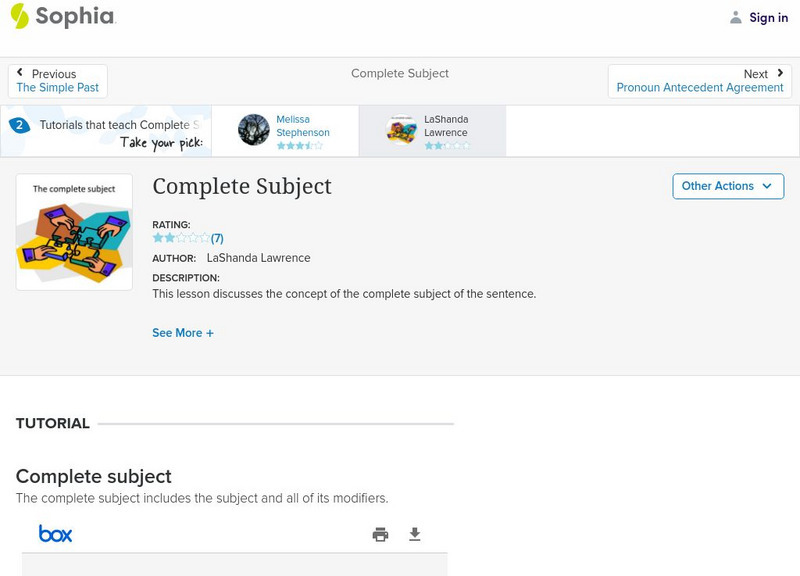Click the print icon in Box viewer
Screen dimensions: 800x576
[380, 535]
